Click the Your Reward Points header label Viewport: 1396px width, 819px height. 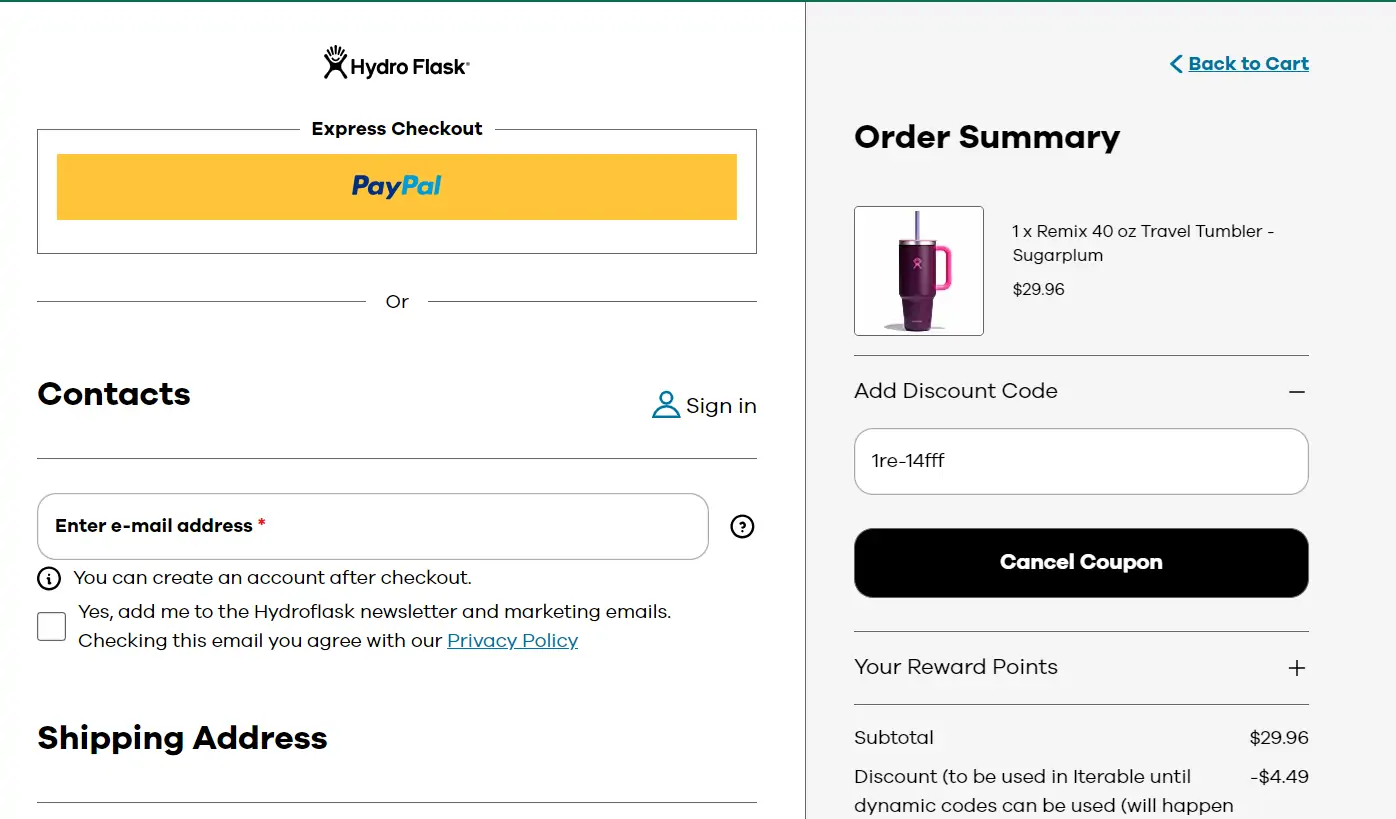(x=955, y=667)
